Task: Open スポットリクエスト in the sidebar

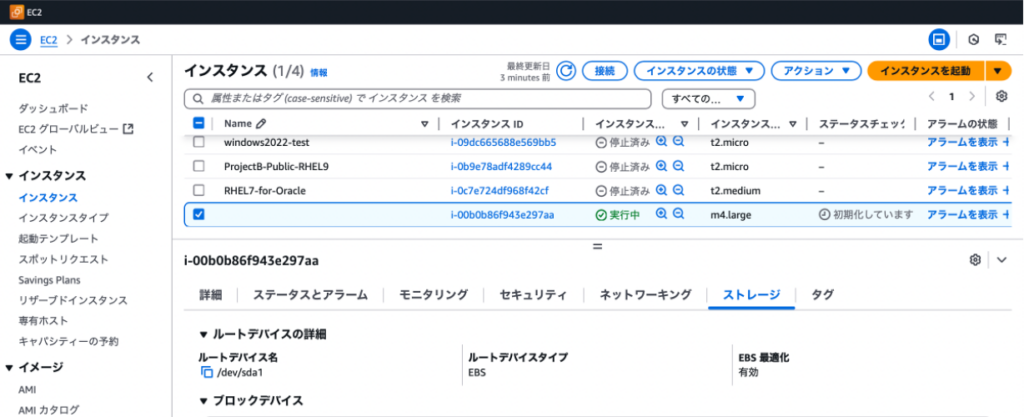Action: click(x=64, y=259)
